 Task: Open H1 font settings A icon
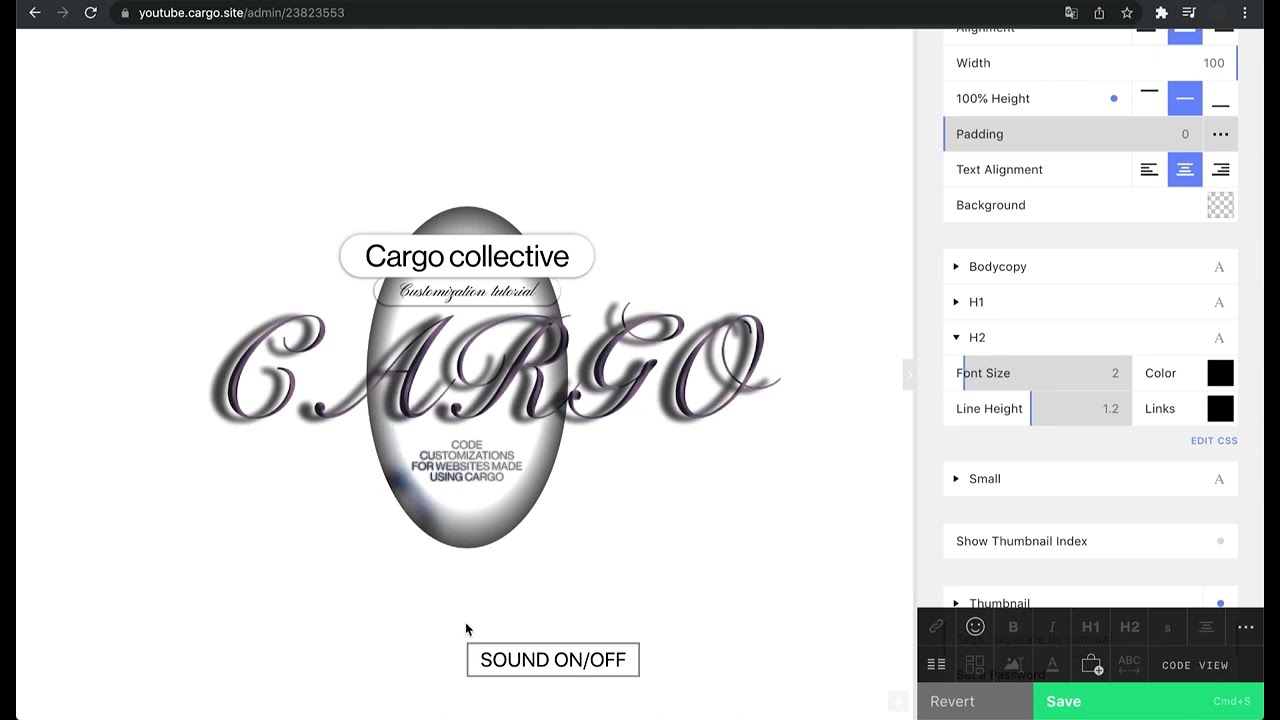1219,302
